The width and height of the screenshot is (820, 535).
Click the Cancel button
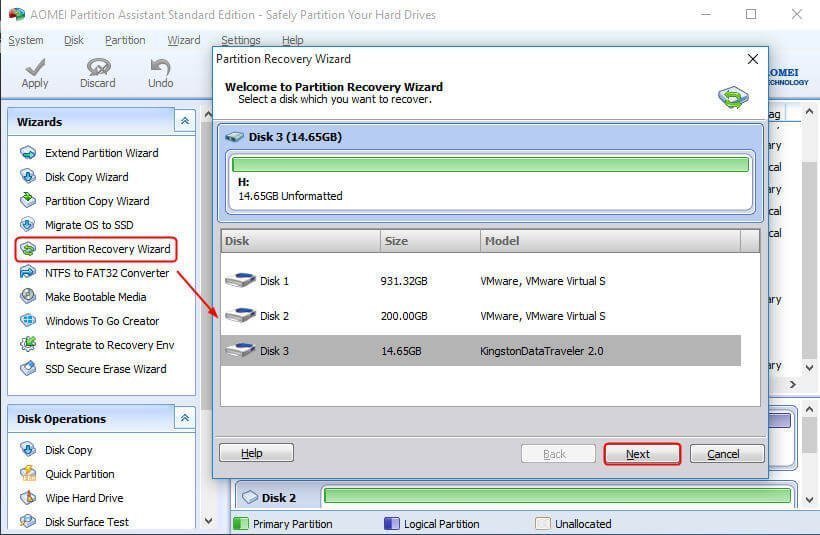727,454
